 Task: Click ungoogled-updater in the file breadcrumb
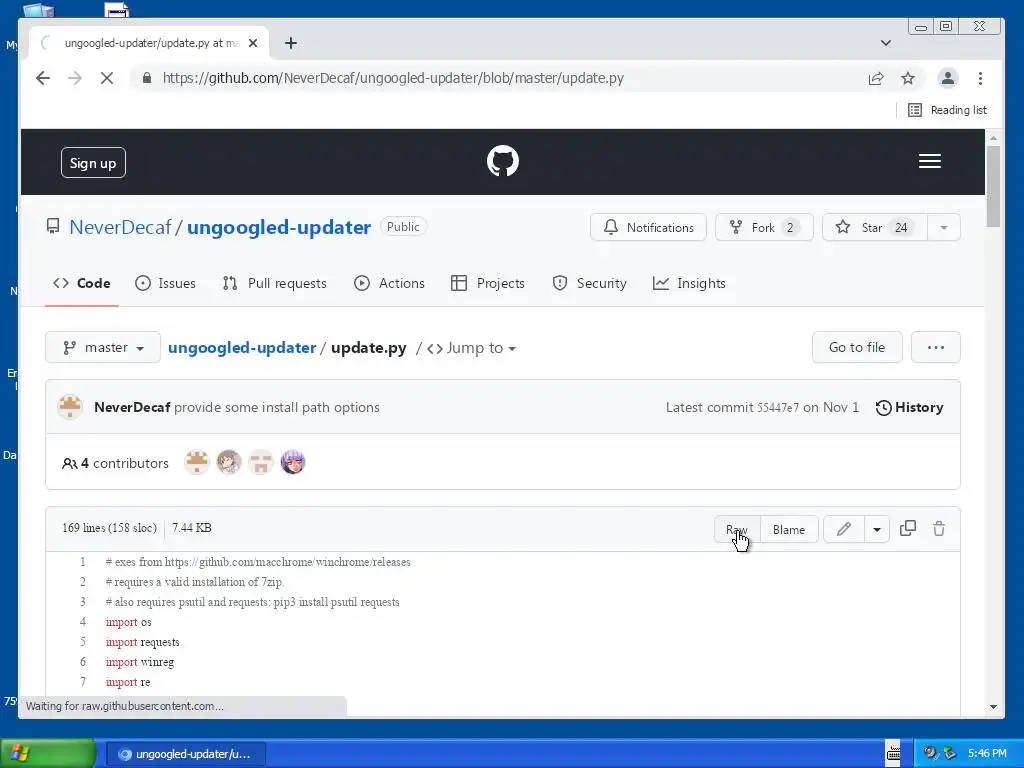click(242, 348)
